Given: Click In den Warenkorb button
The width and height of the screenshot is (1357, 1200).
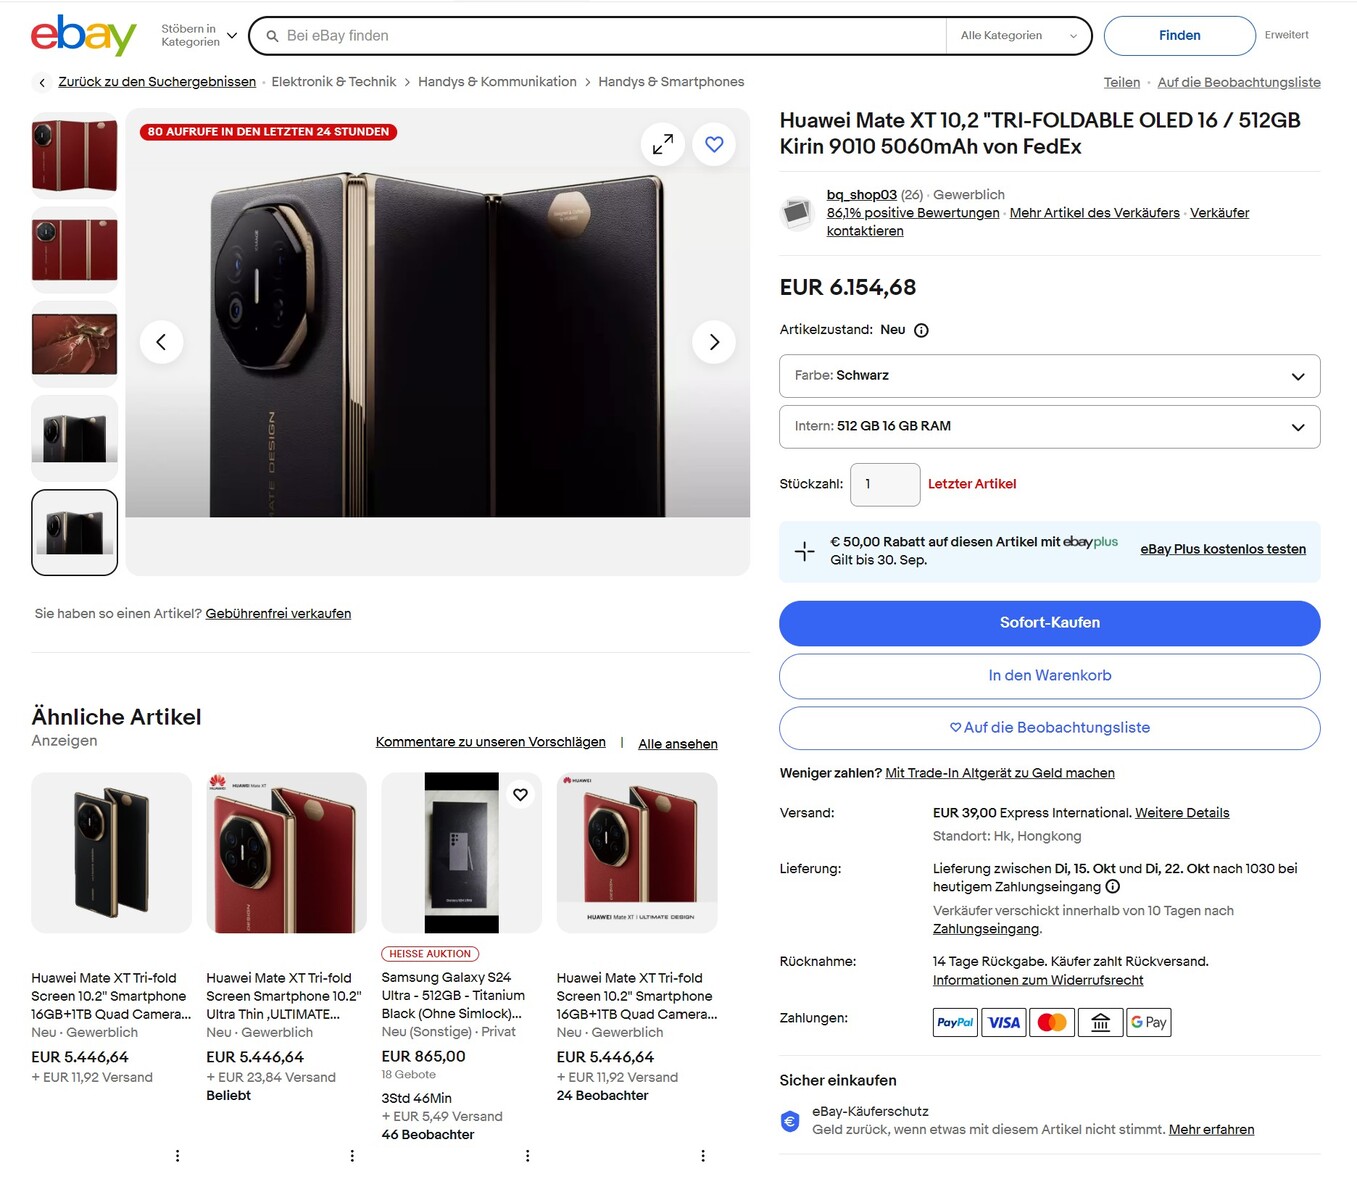Looking at the screenshot, I should point(1049,676).
